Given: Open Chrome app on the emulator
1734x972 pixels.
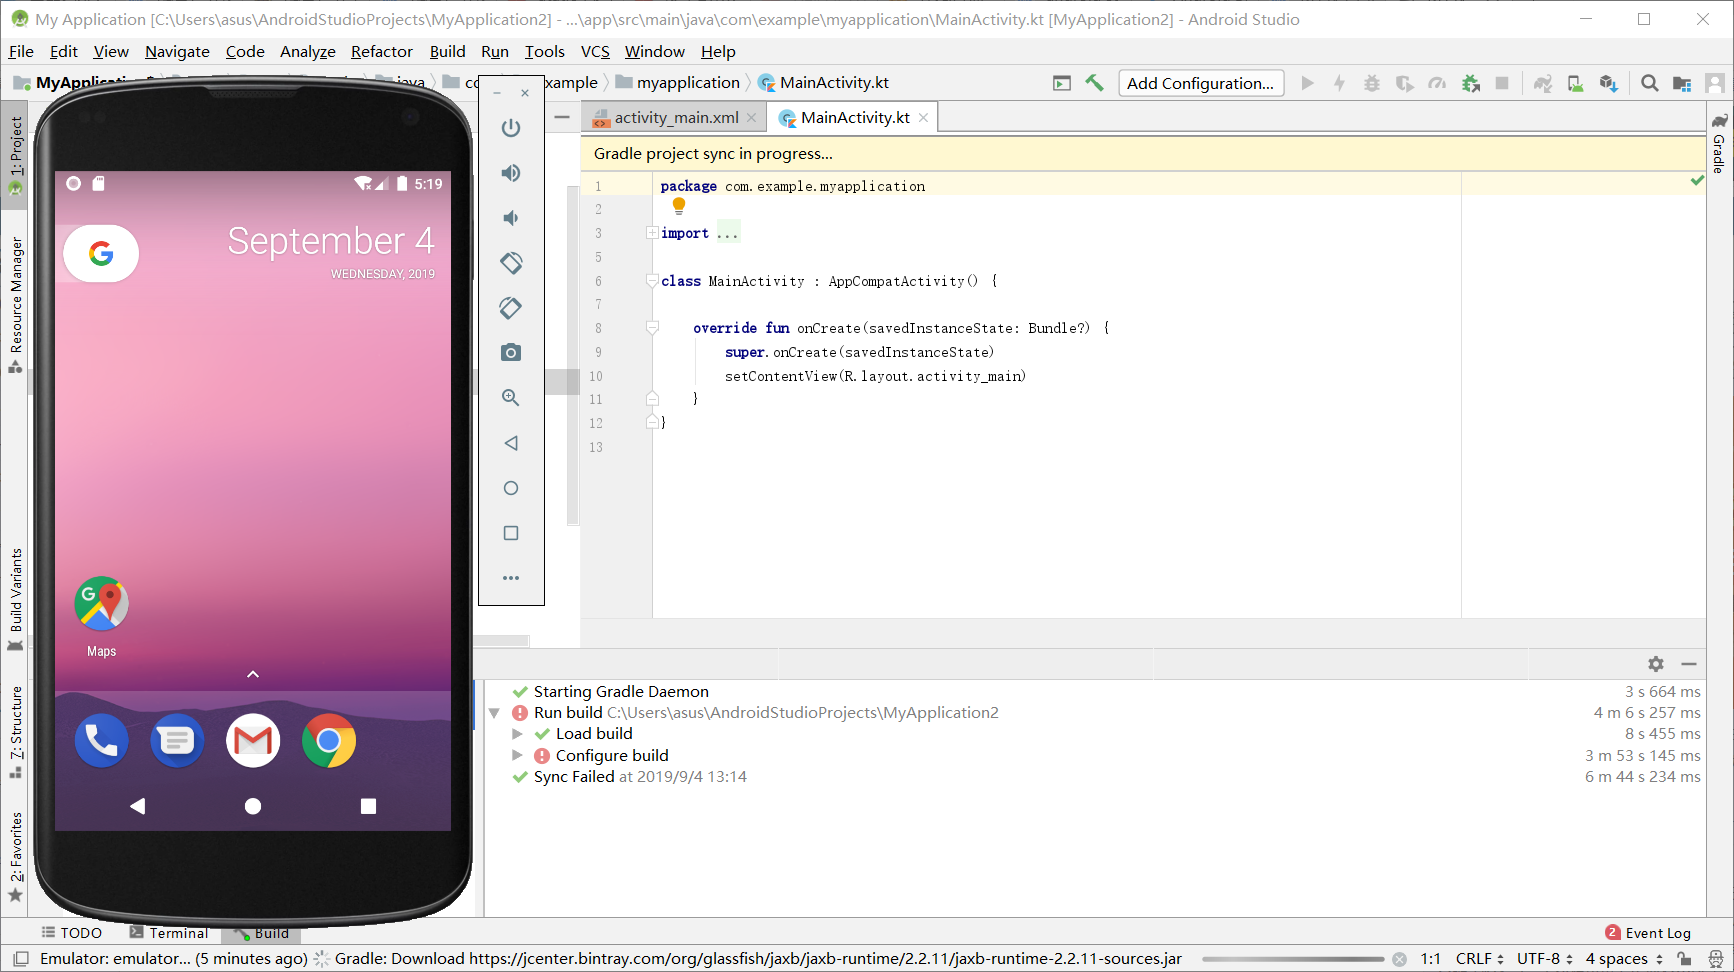Looking at the screenshot, I should (329, 741).
